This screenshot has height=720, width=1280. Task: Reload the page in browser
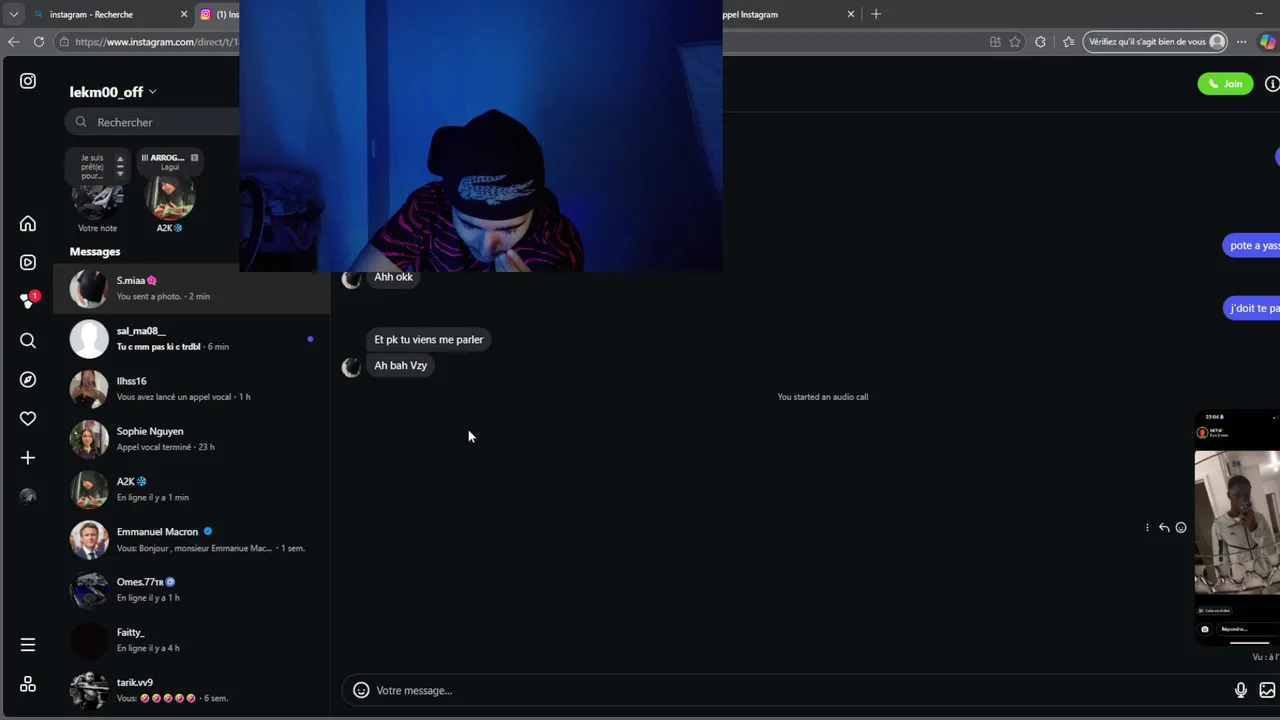[x=38, y=41]
